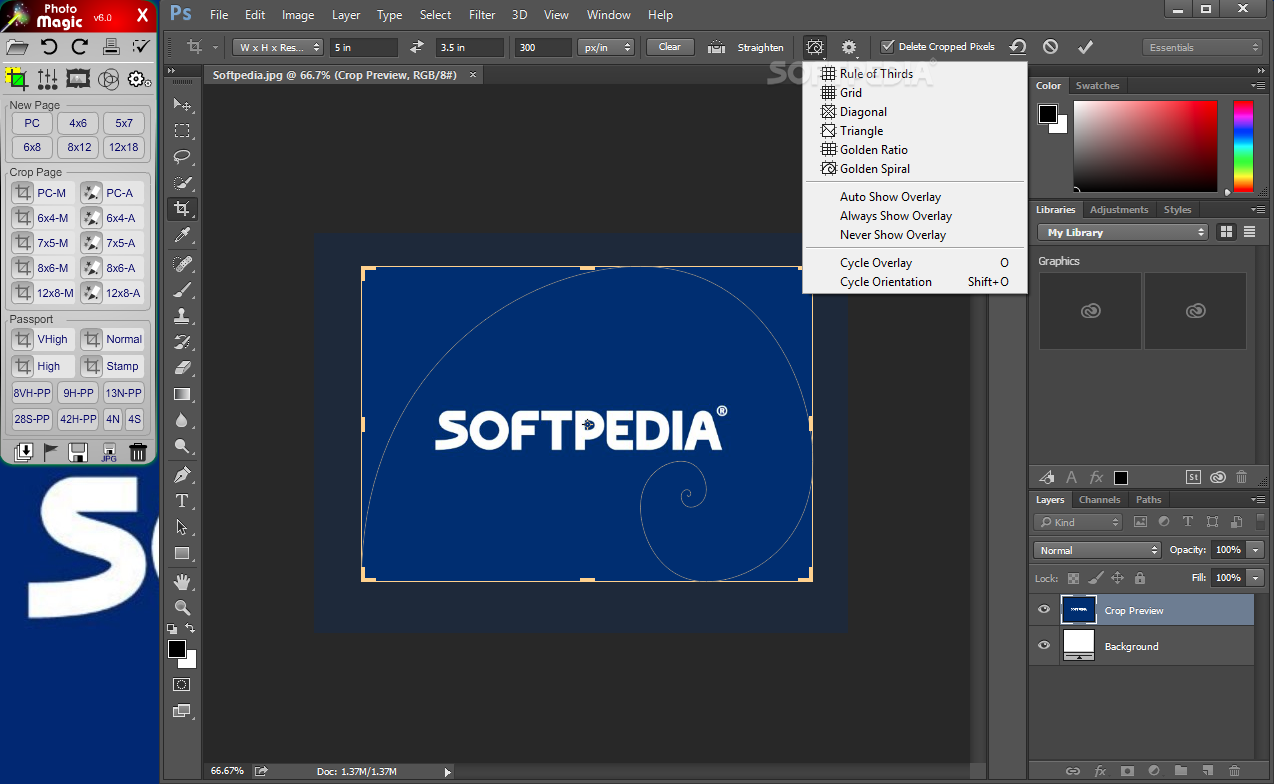
Task: Open the My Library dropdown
Action: 1123,232
